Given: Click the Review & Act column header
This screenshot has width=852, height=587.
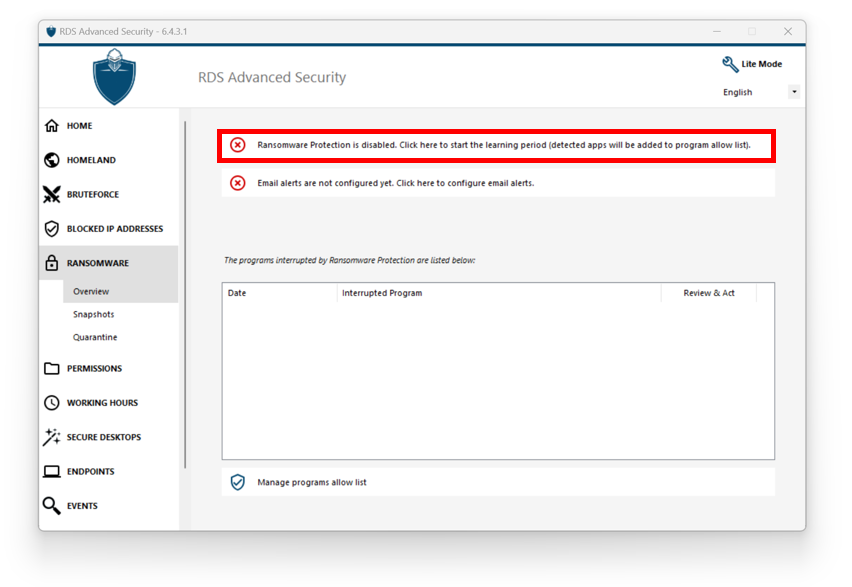Looking at the screenshot, I should tap(709, 293).
